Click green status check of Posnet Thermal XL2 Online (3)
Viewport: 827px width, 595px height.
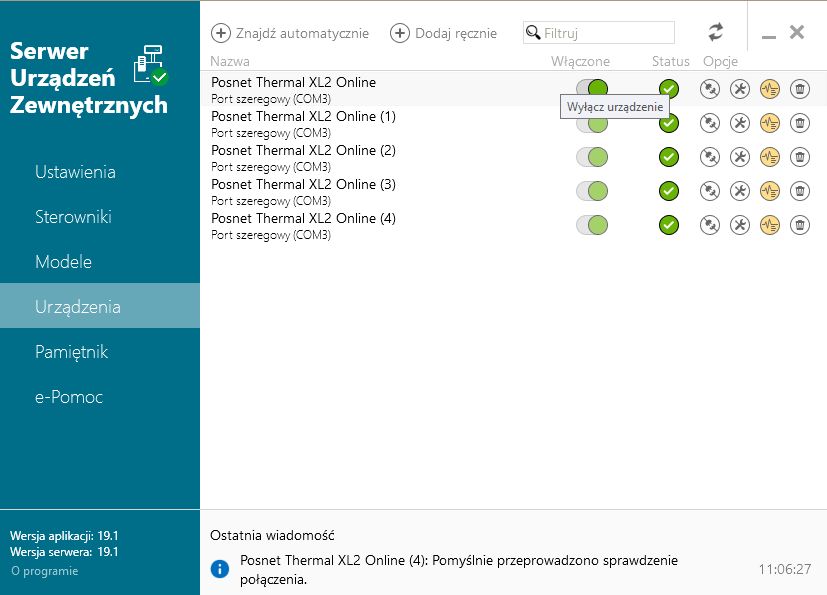(669, 191)
